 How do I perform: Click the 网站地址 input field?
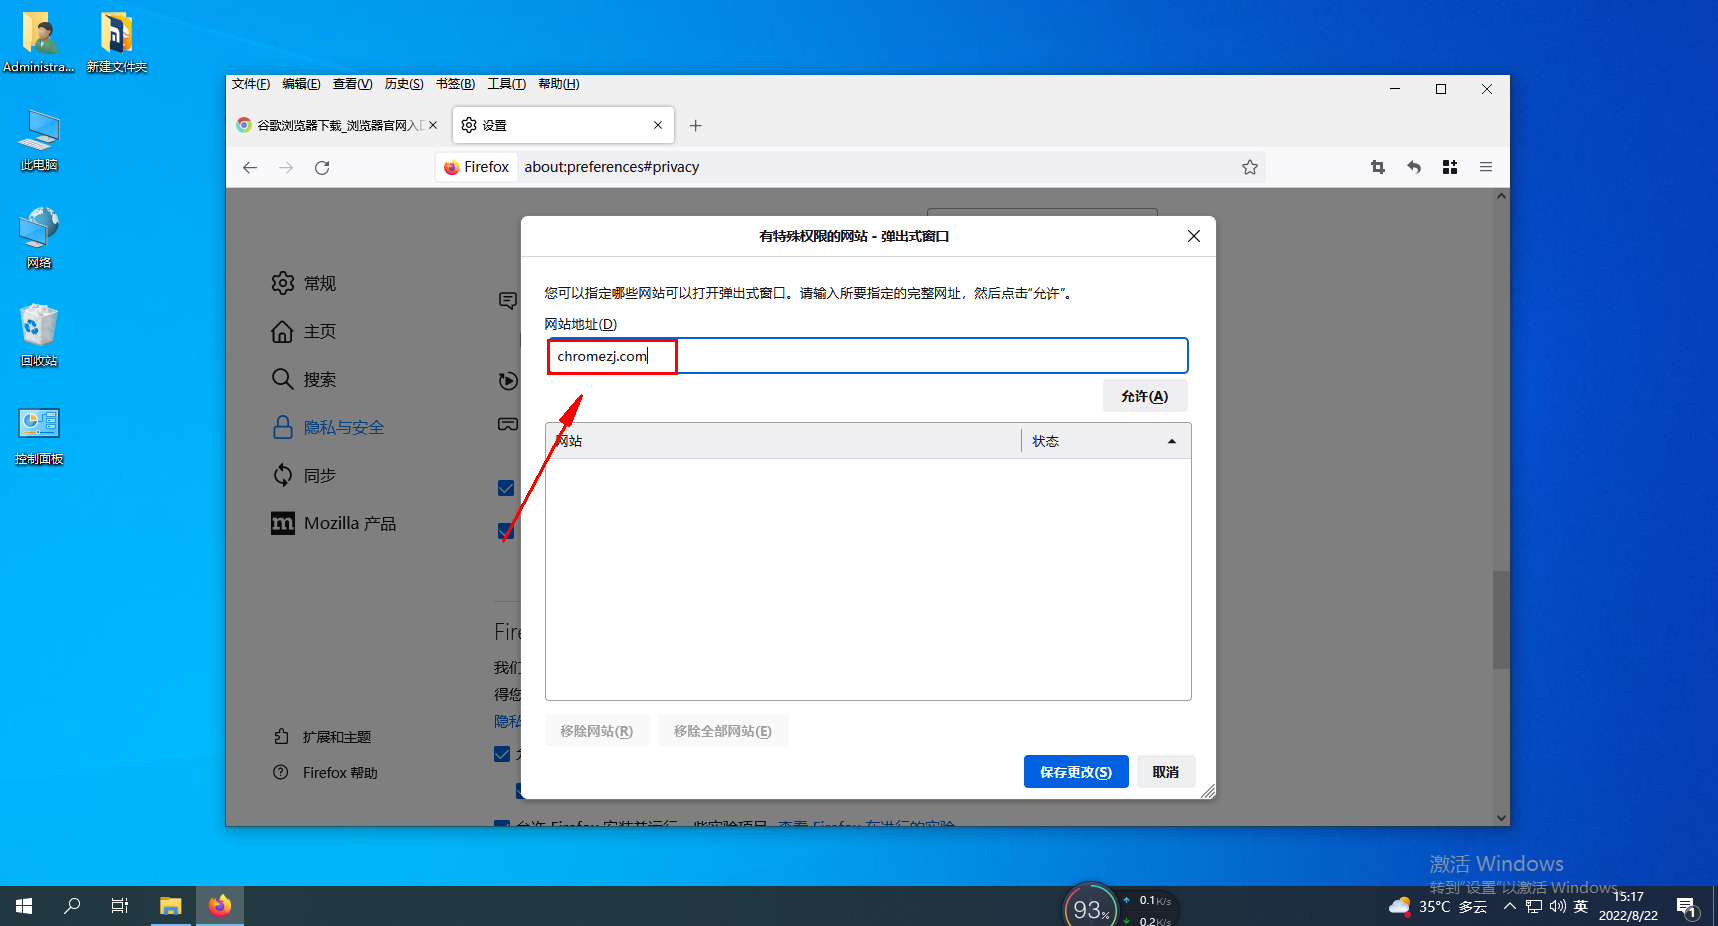pyautogui.click(x=867, y=356)
